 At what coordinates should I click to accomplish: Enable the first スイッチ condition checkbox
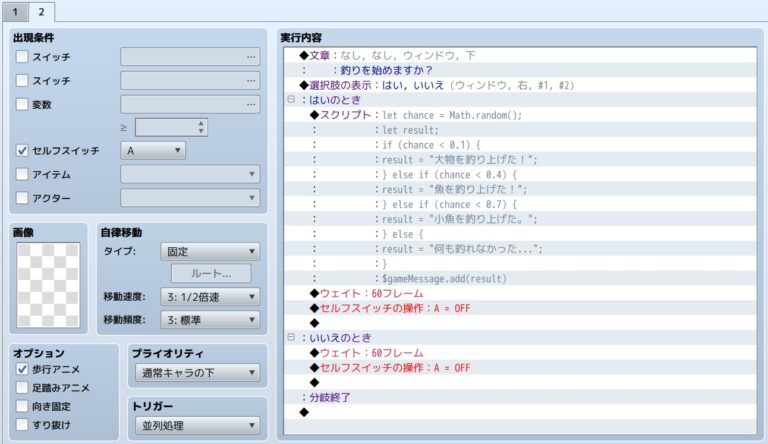click(x=23, y=57)
